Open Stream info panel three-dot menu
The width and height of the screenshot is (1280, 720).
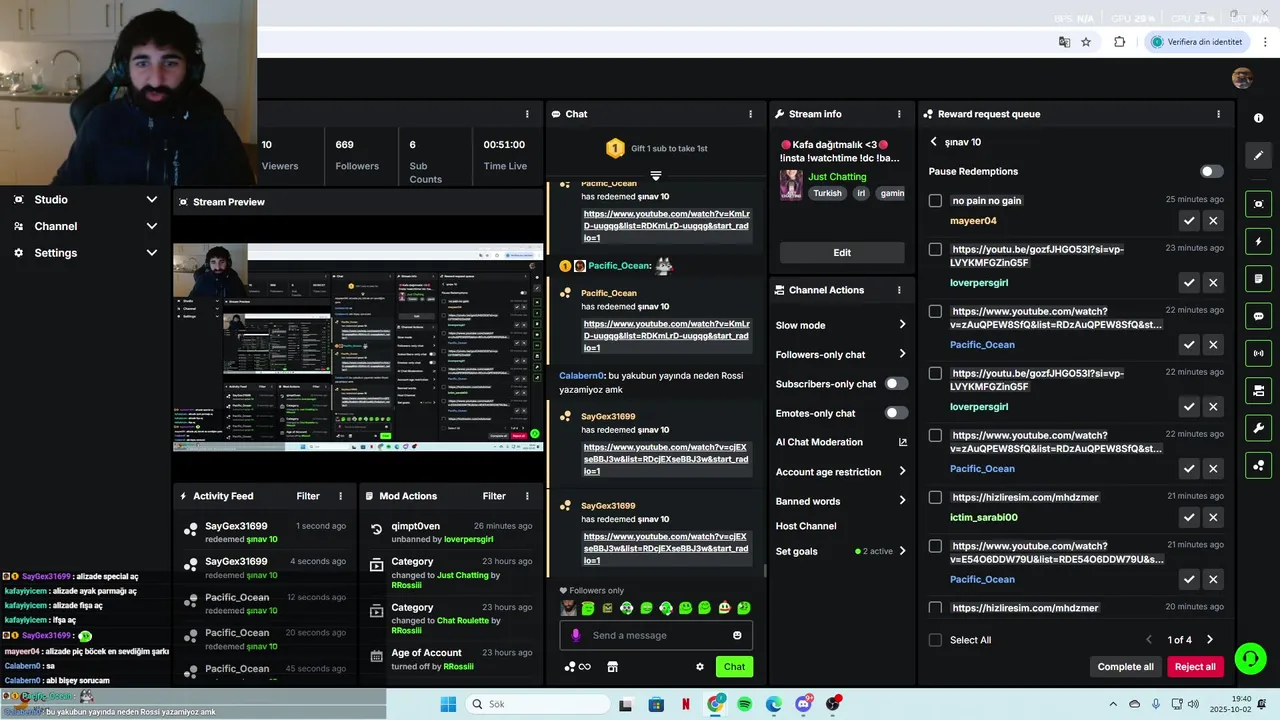pos(899,114)
